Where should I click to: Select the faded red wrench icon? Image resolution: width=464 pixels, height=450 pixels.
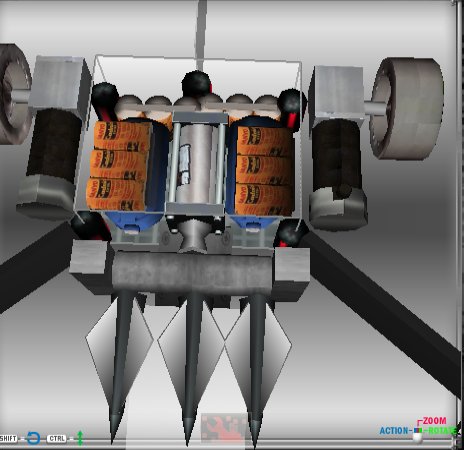223,428
